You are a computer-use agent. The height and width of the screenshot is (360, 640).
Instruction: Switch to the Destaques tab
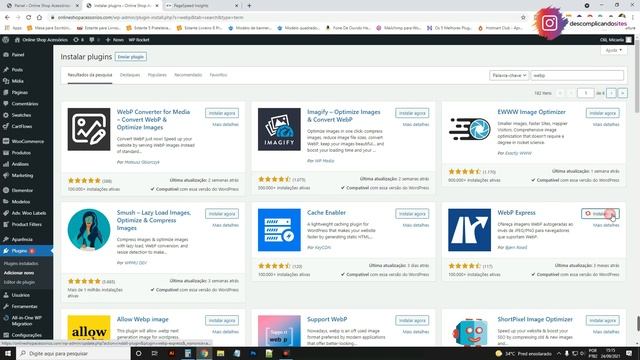point(130,75)
